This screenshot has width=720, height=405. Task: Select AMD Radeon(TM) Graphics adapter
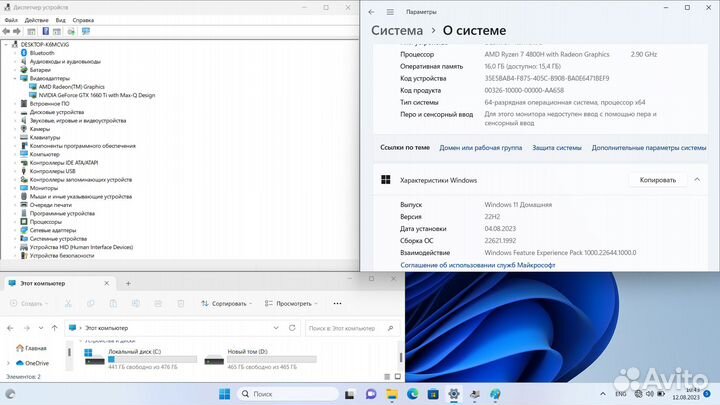tap(72, 87)
